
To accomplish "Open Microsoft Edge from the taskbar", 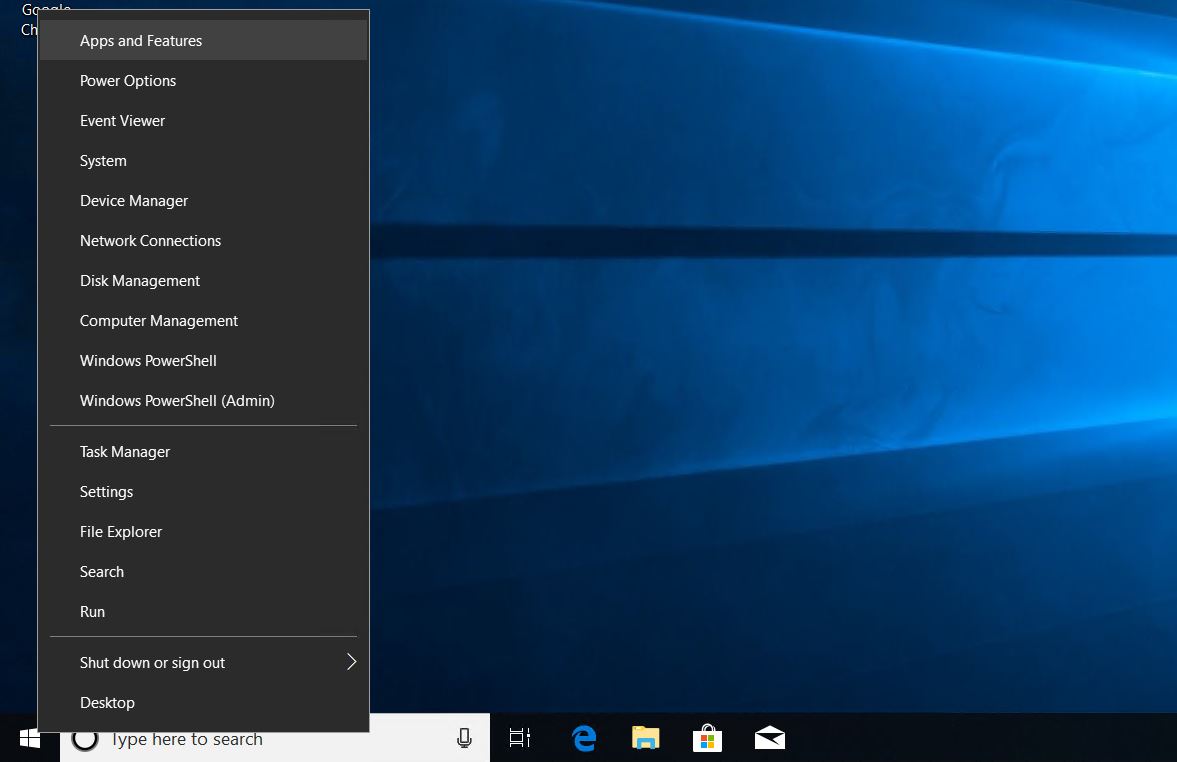I will pyautogui.click(x=583, y=738).
